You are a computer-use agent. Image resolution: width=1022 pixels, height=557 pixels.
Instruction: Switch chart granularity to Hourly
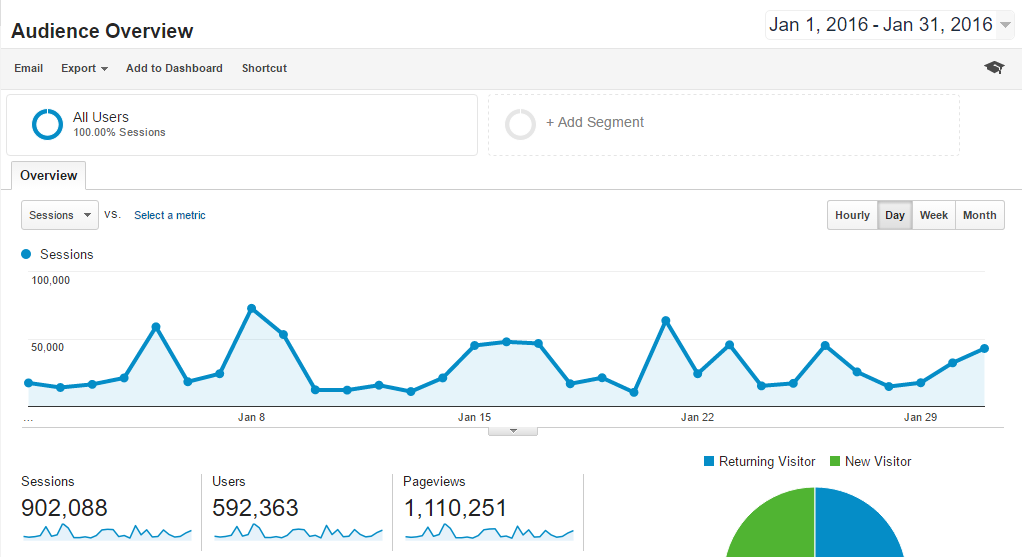[x=853, y=215]
